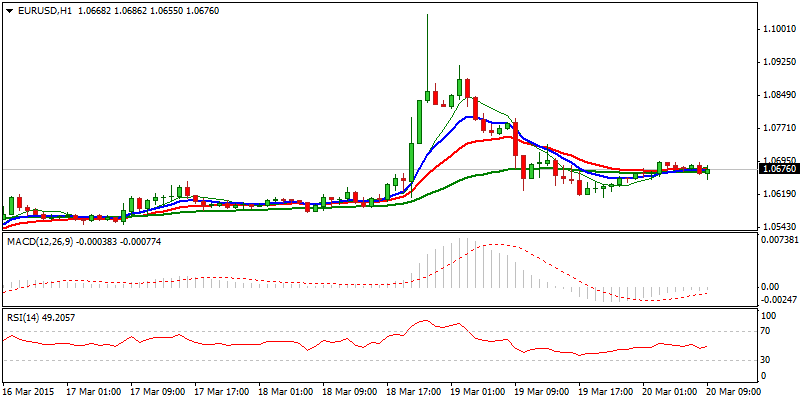Click the time label 16 Mar 2015

pos(26,390)
